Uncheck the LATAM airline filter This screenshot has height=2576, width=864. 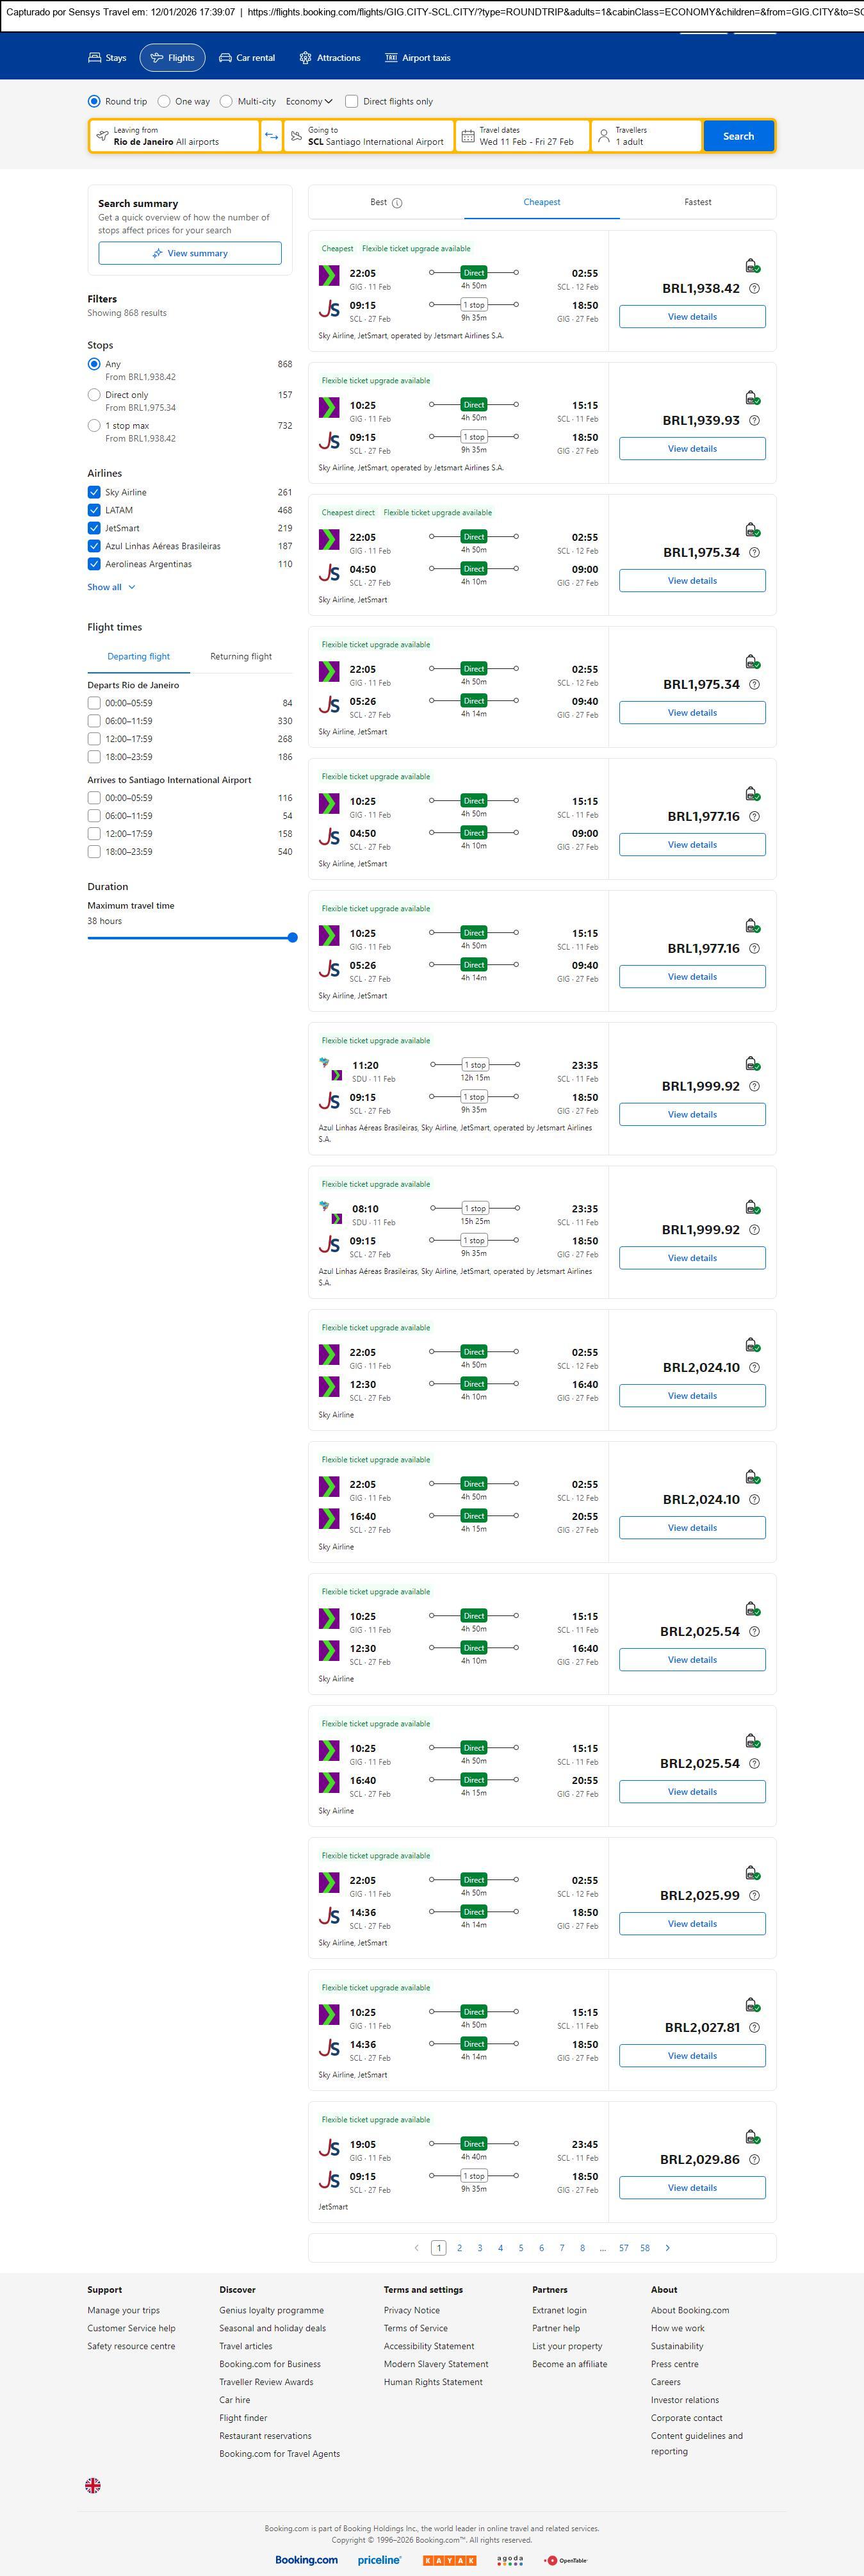click(94, 510)
